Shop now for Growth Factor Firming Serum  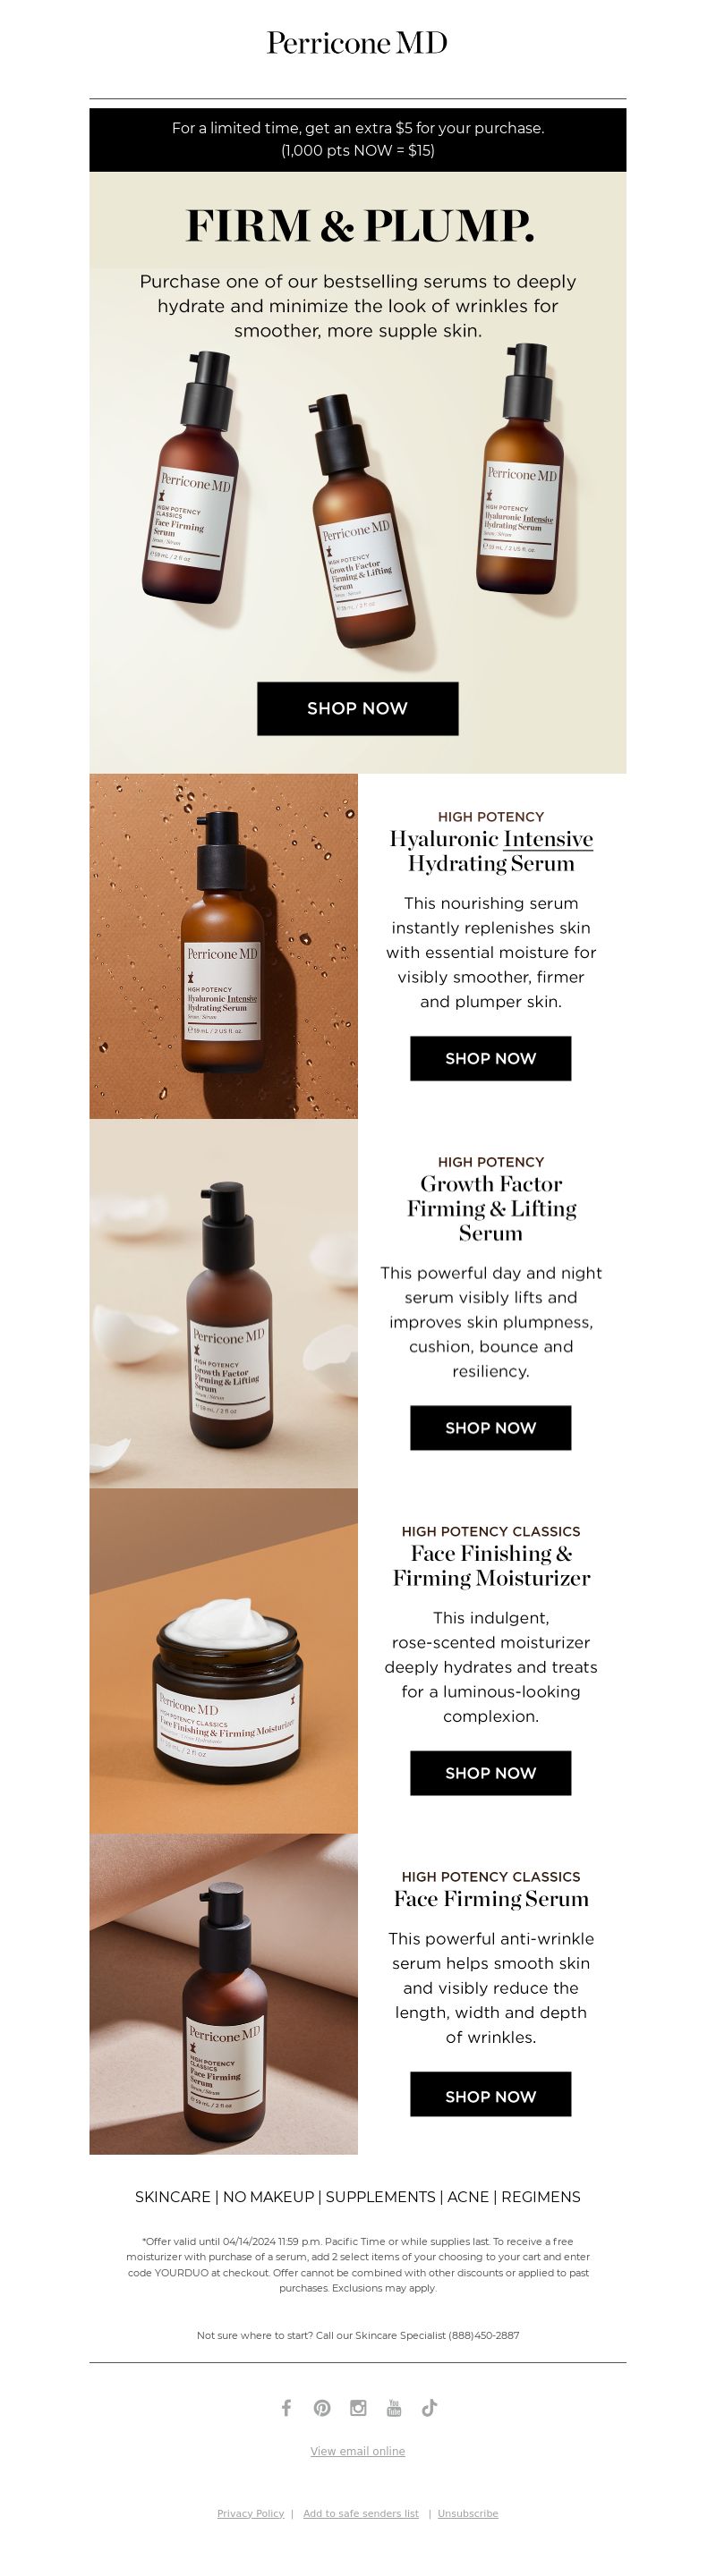(490, 1427)
